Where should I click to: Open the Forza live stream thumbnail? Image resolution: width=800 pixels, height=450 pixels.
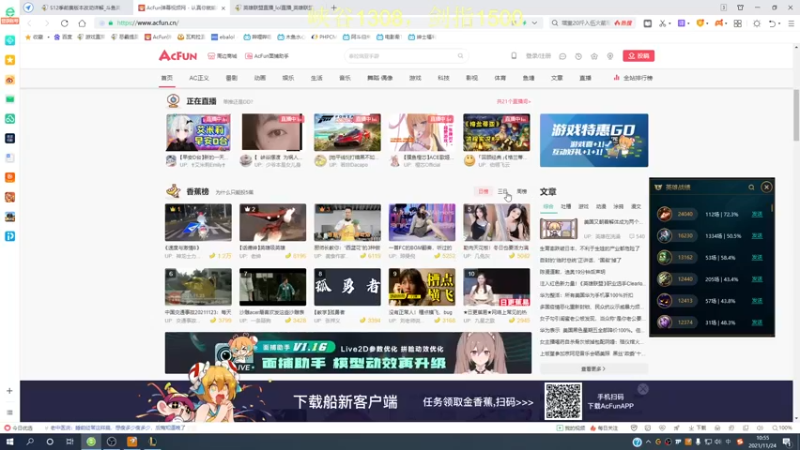(347, 133)
